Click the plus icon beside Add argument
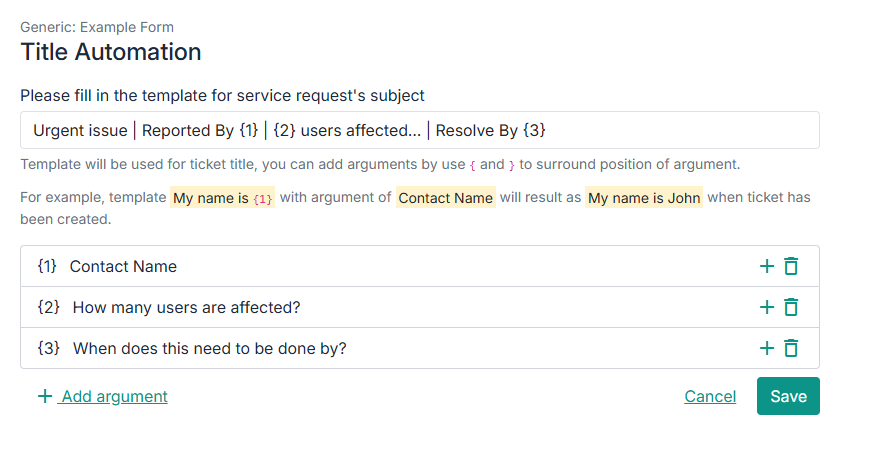The height and width of the screenshot is (462, 873). pyautogui.click(x=44, y=396)
